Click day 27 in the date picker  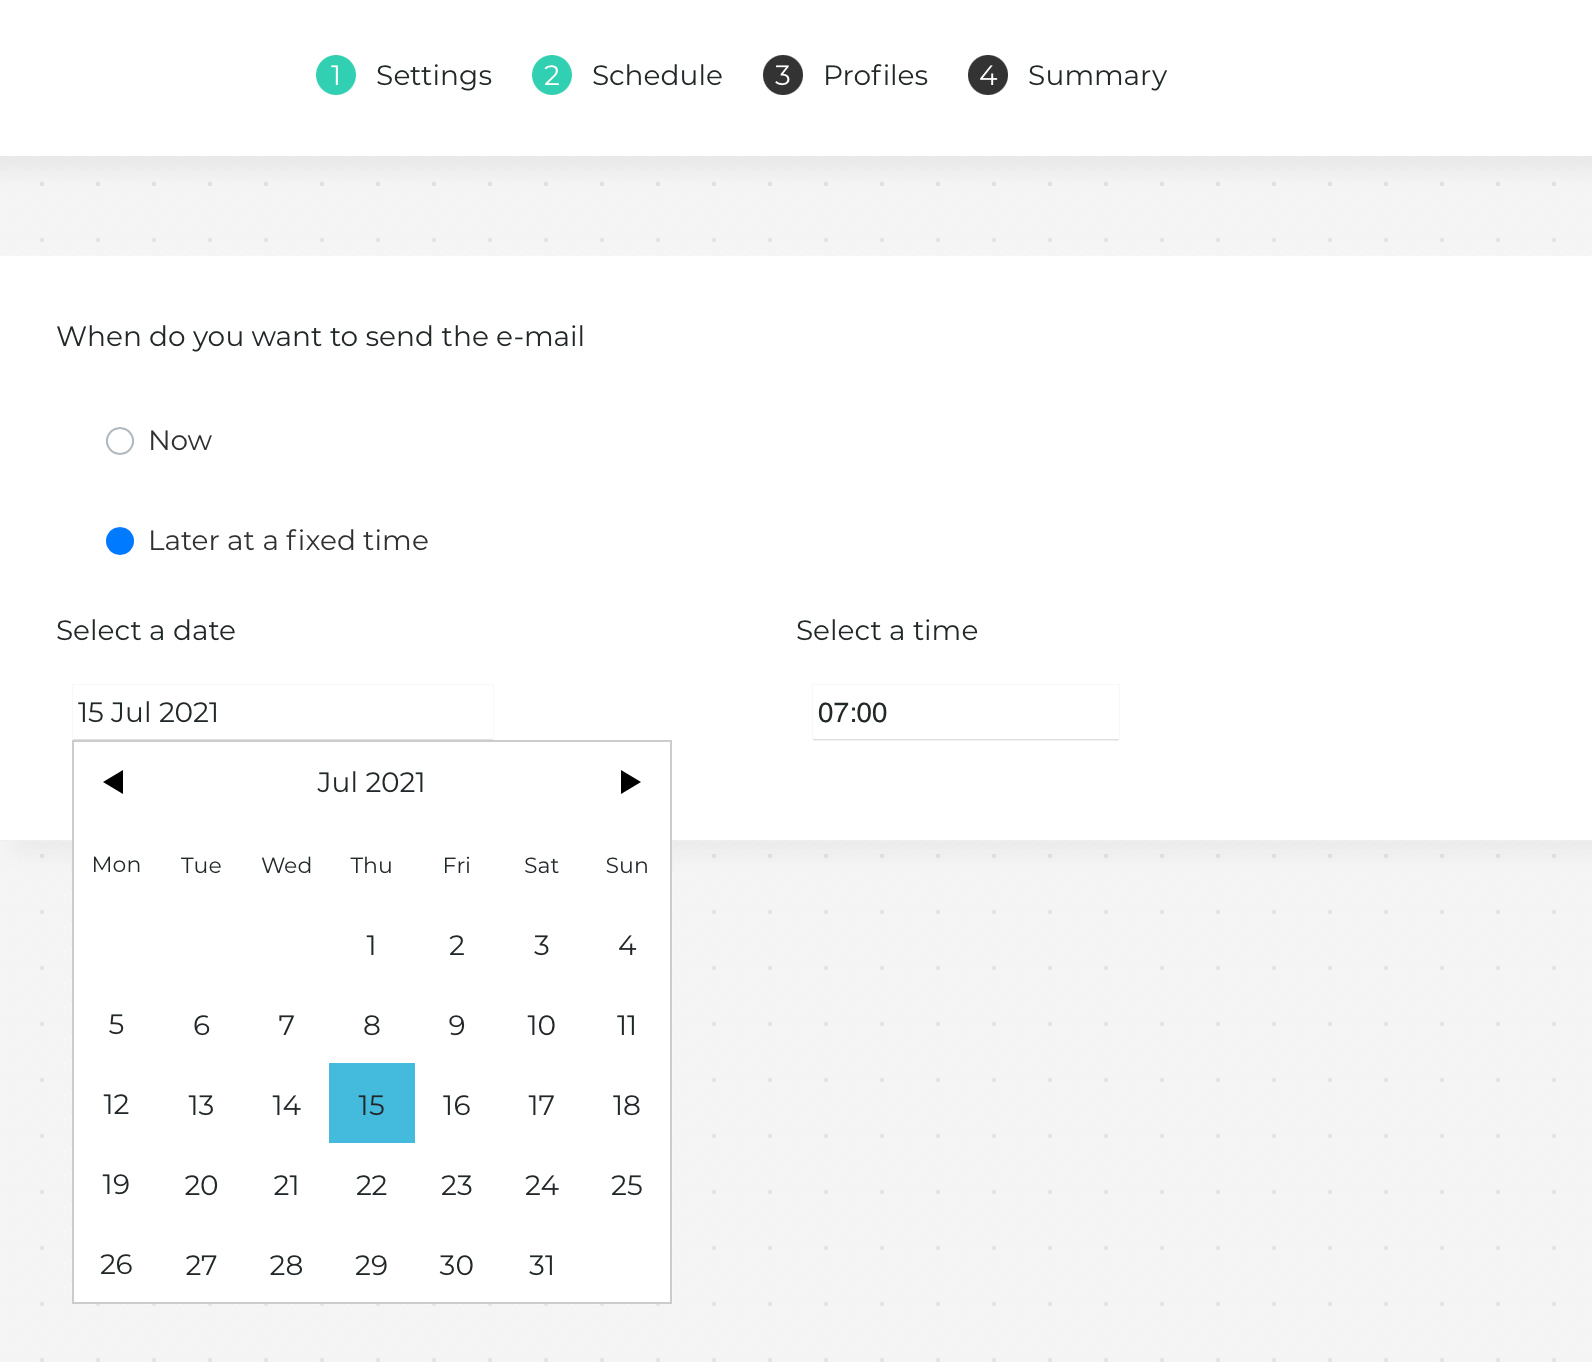tap(201, 1265)
